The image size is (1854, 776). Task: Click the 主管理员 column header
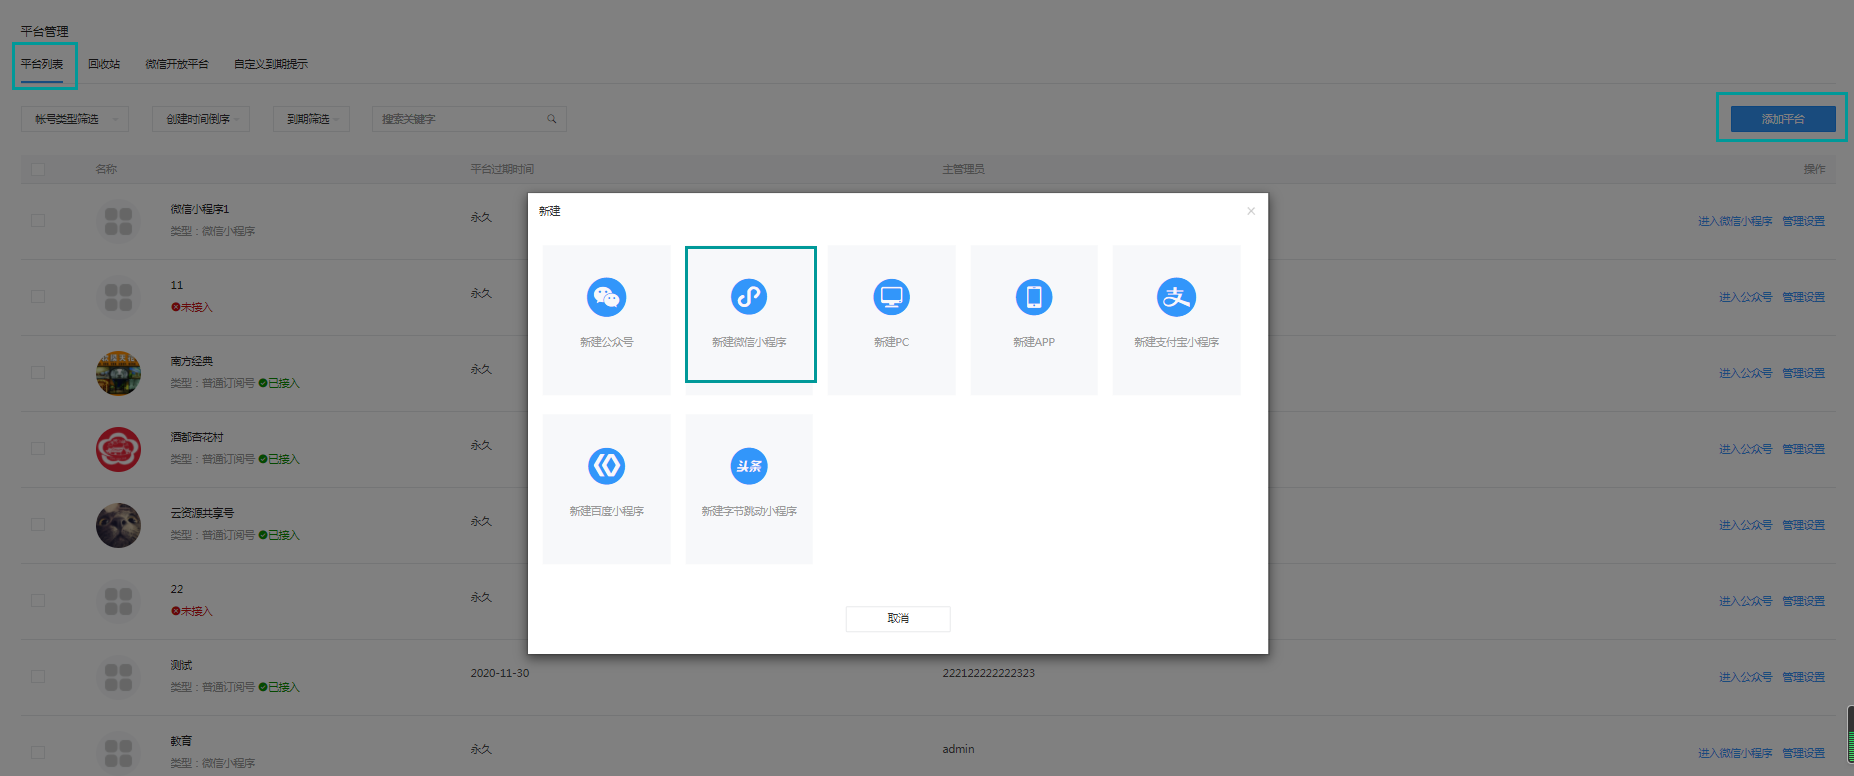tap(963, 169)
